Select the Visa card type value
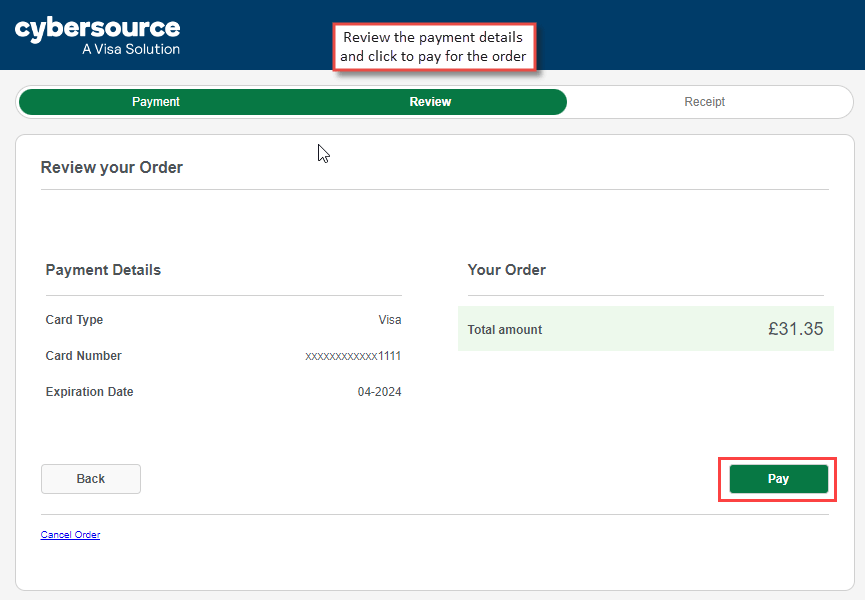This screenshot has width=865, height=600. pos(389,320)
